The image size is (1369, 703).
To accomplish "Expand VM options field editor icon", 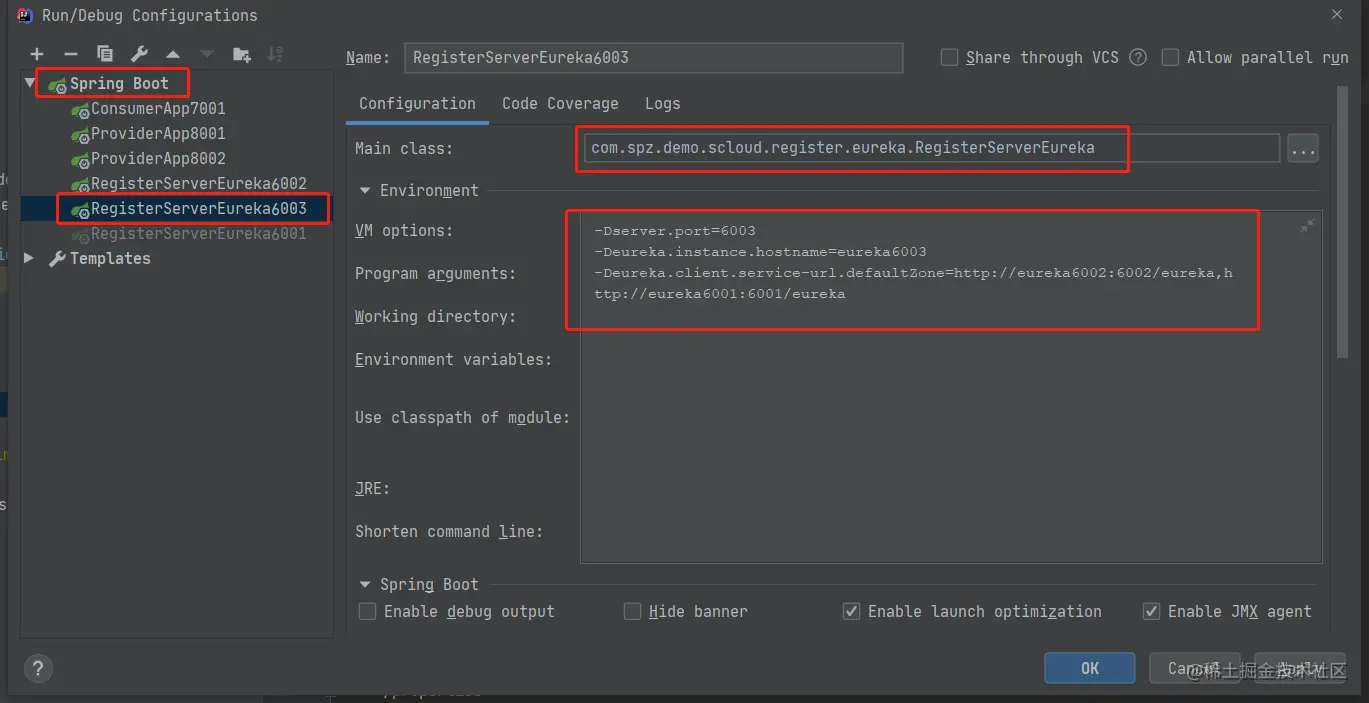I will tap(1306, 227).
